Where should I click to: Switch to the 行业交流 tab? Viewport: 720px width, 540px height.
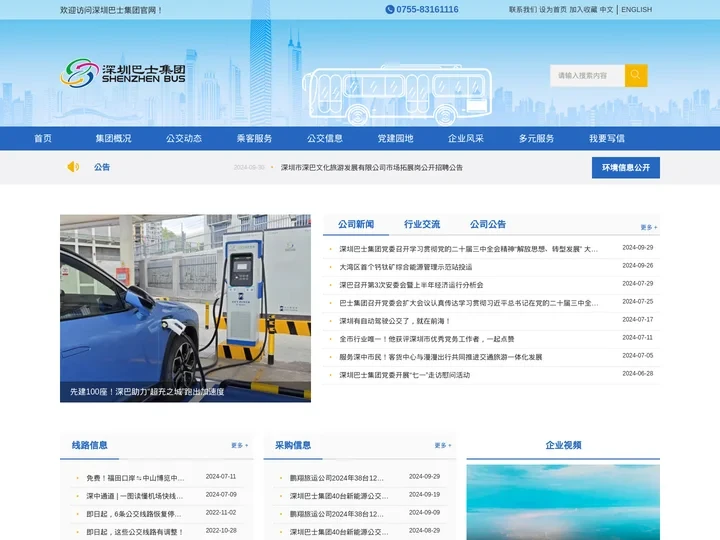pyautogui.click(x=422, y=224)
